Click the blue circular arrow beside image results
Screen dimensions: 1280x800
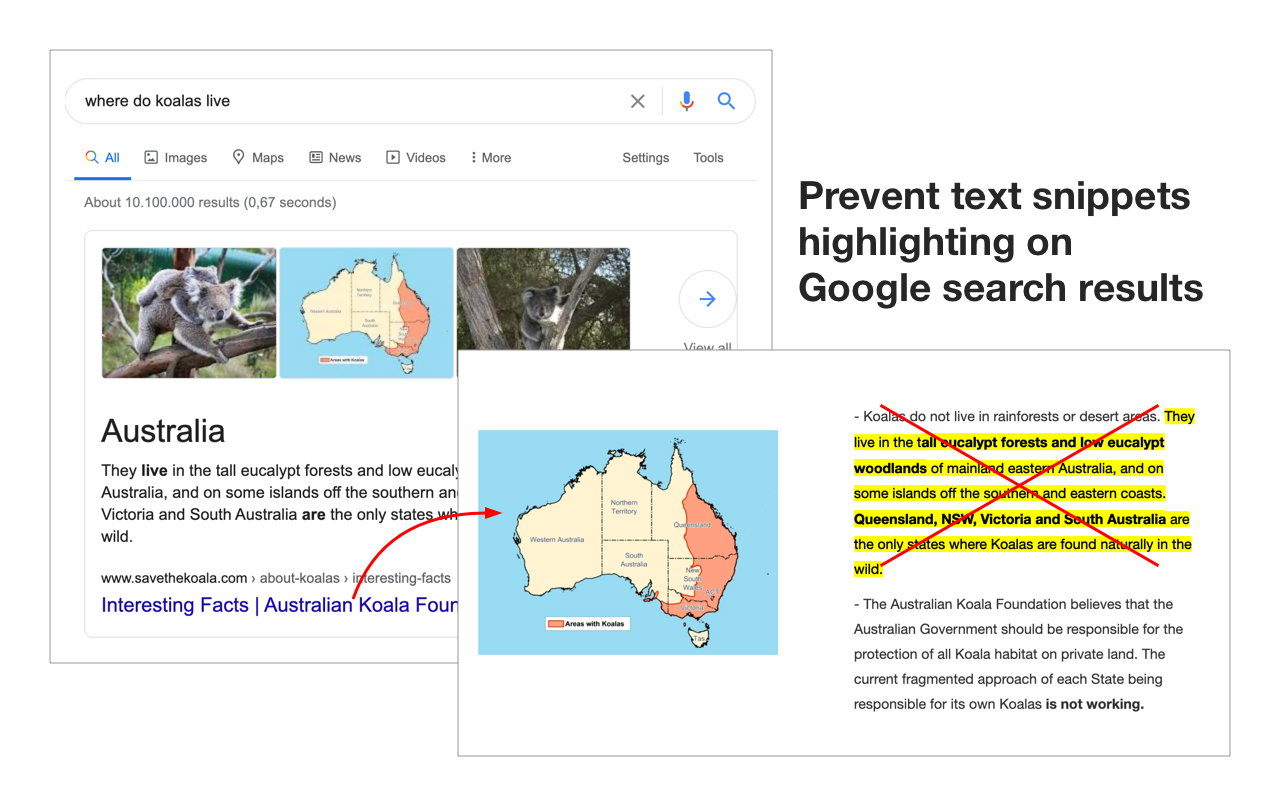point(707,298)
